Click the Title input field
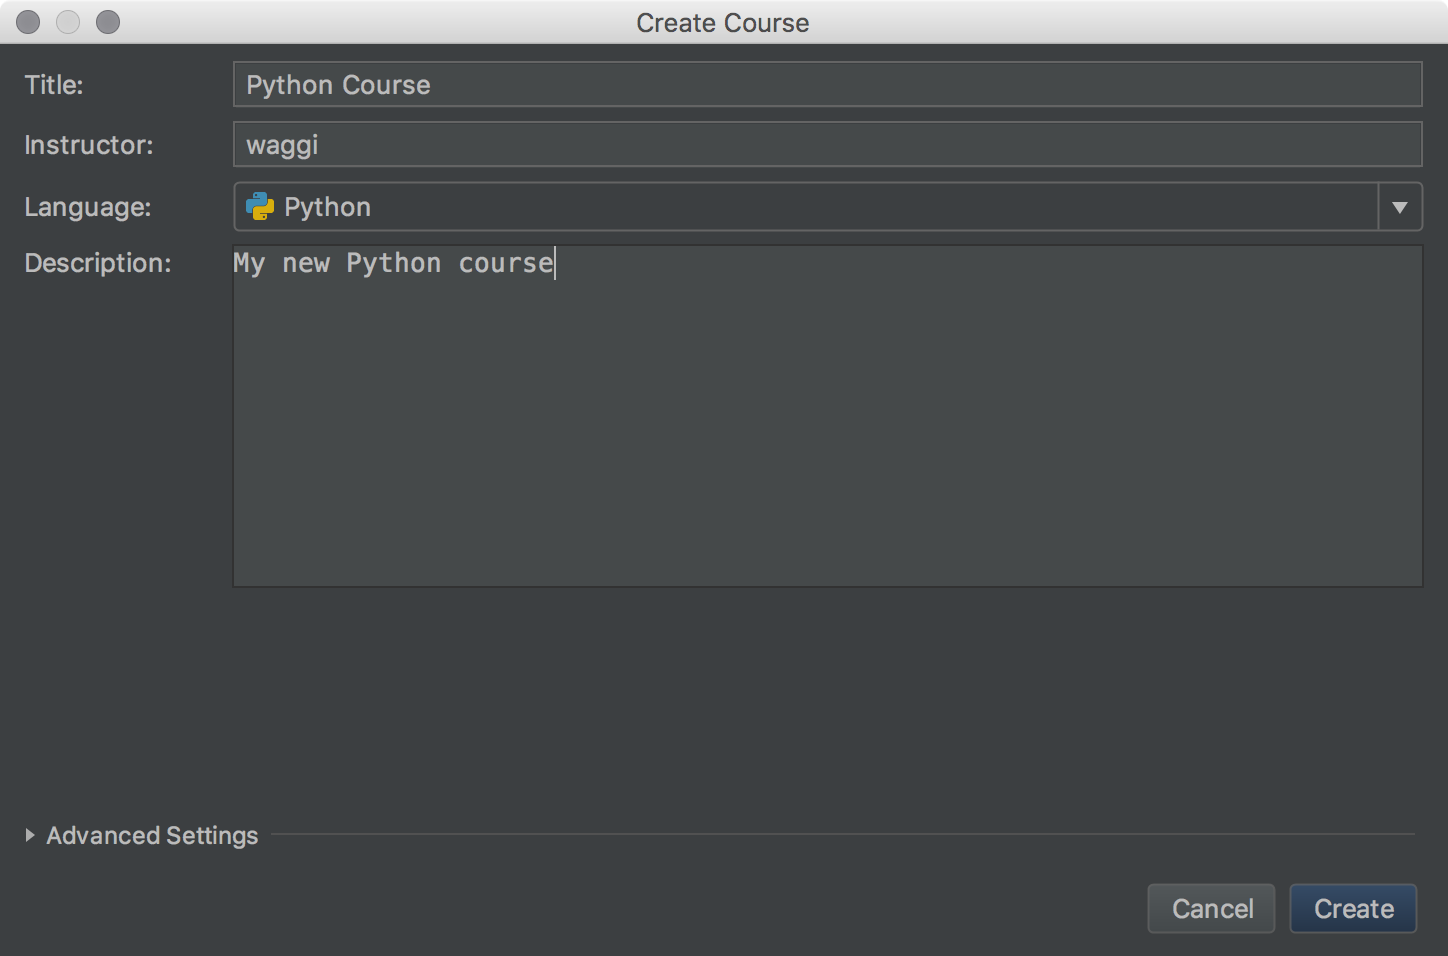The width and height of the screenshot is (1448, 956). (x=827, y=85)
